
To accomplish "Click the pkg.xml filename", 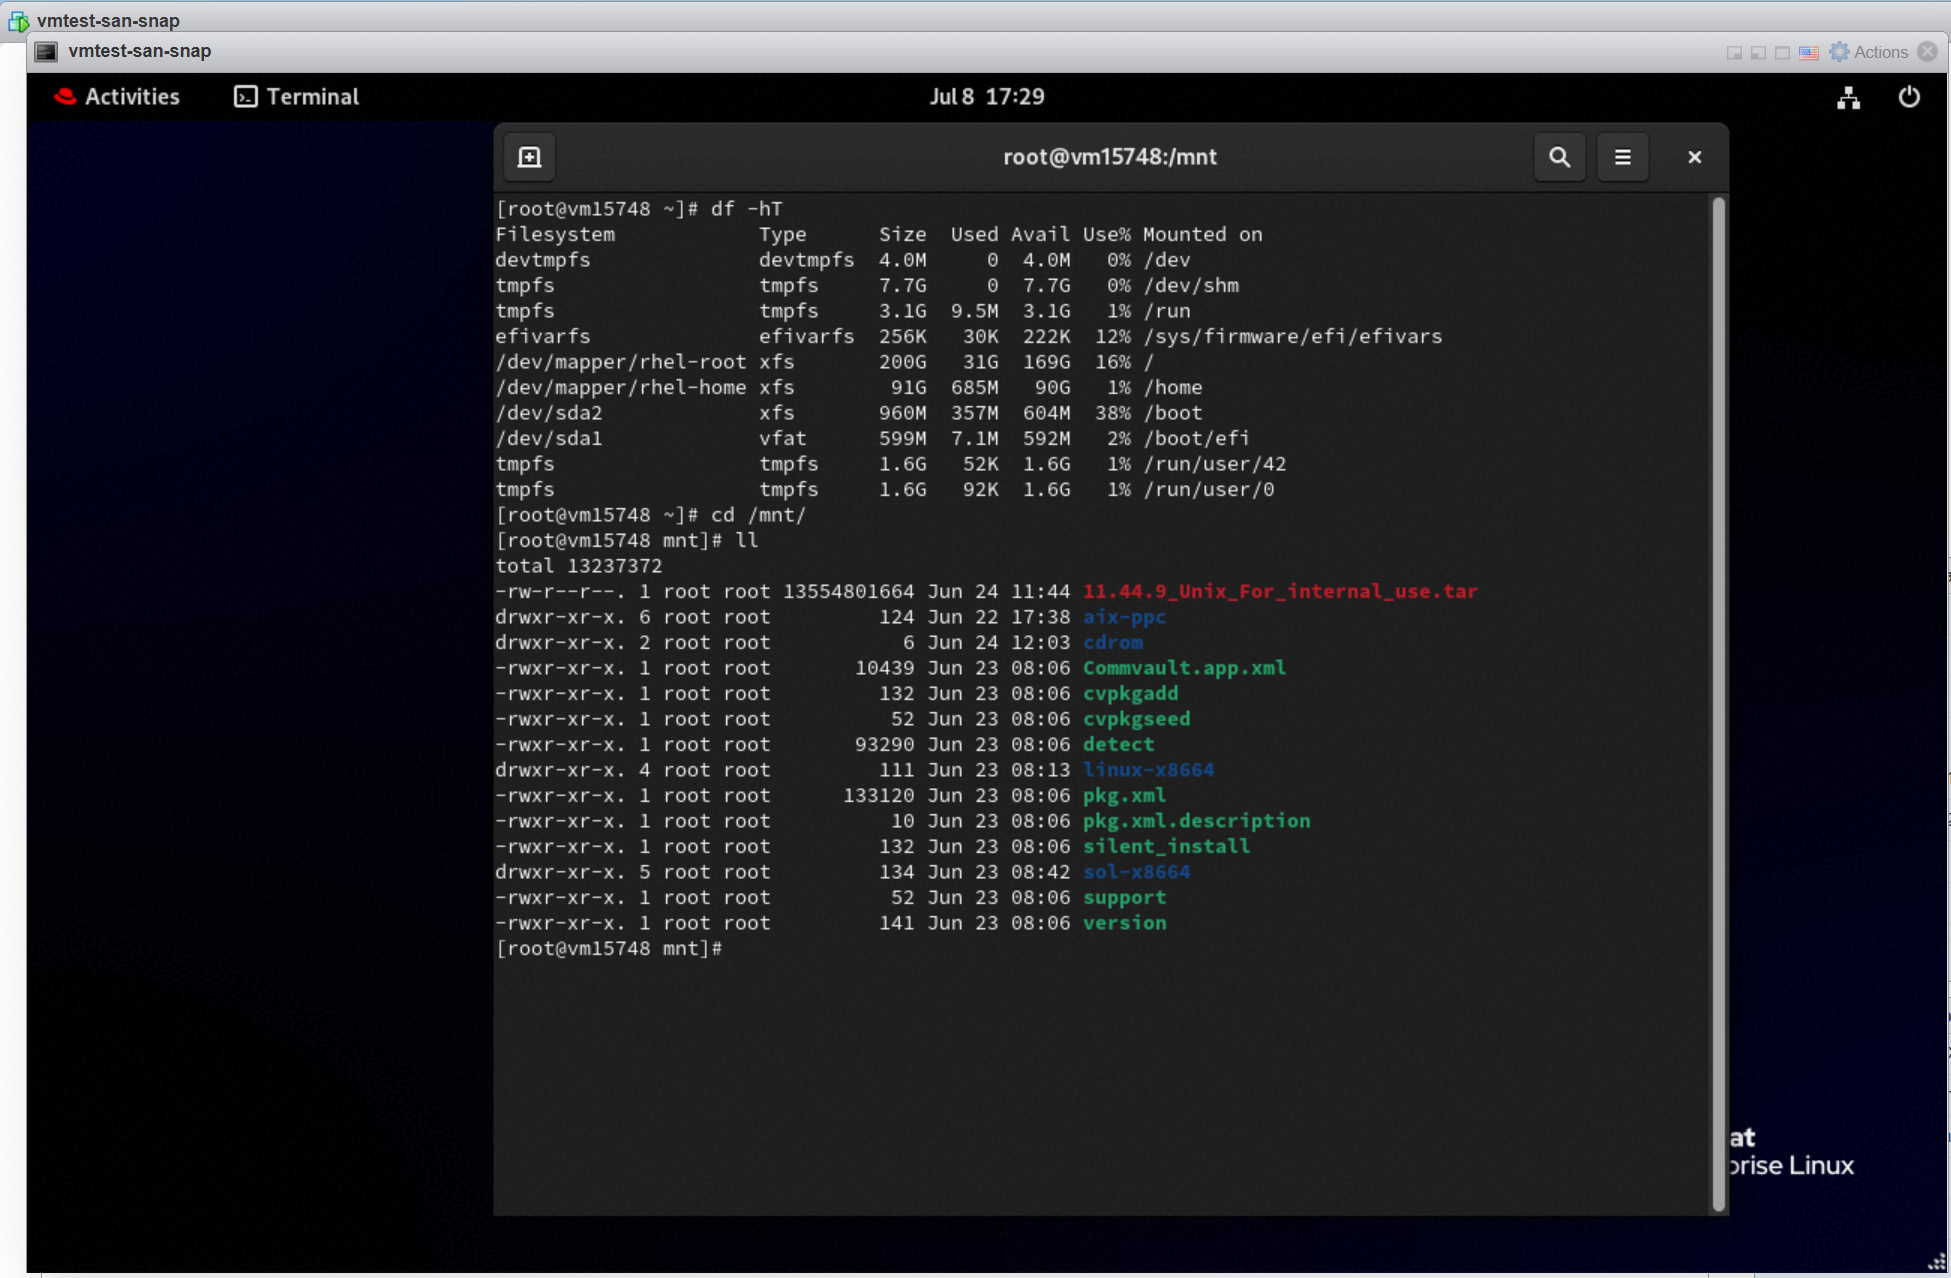I will tap(1124, 795).
